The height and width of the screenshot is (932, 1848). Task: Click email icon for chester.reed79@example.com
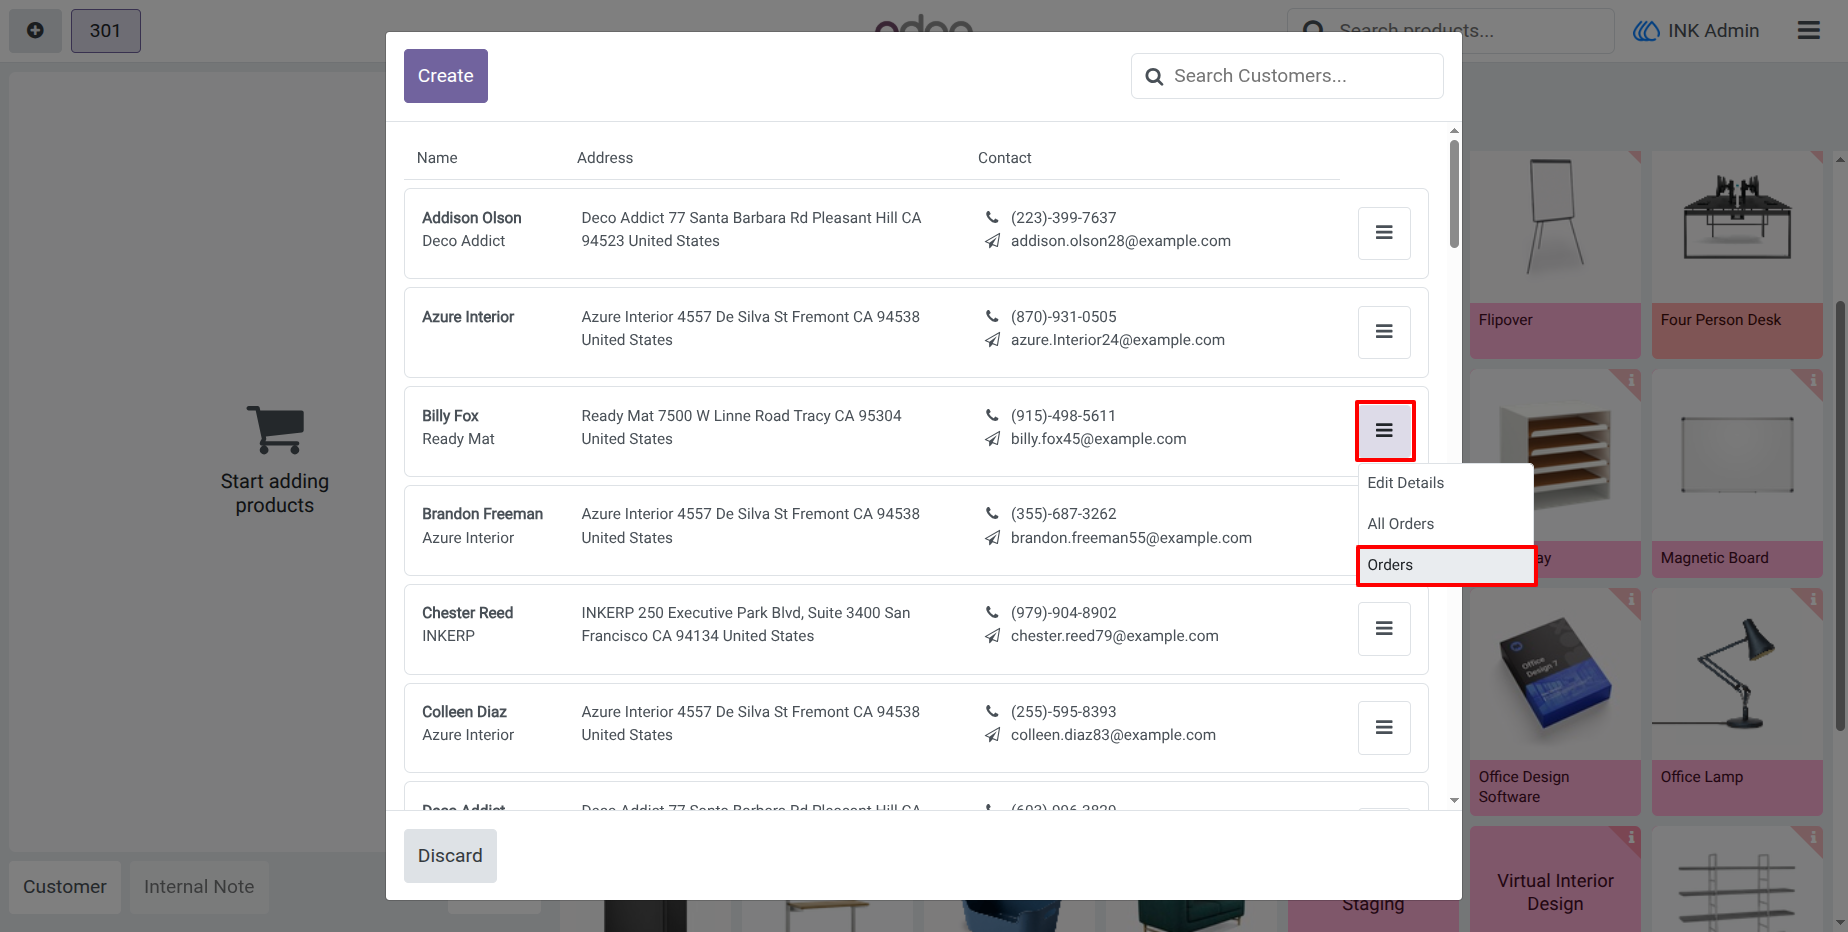pos(992,636)
